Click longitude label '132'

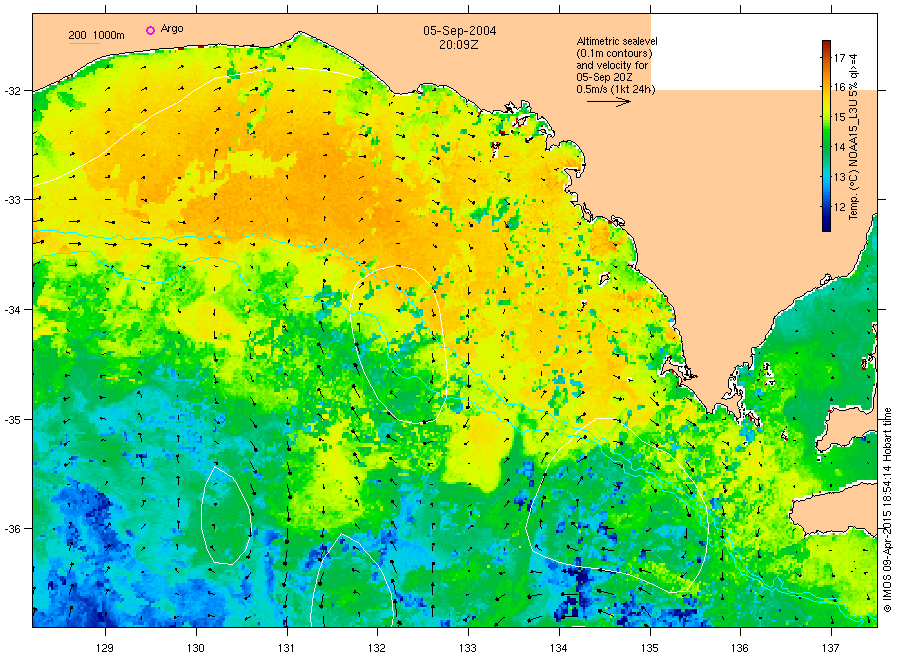point(377,649)
